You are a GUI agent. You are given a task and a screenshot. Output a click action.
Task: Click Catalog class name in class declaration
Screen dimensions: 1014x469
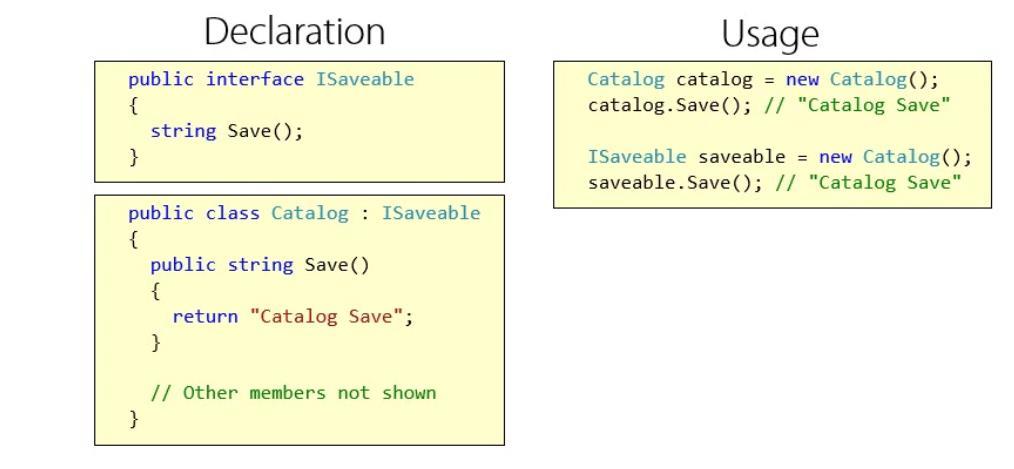coord(310,214)
